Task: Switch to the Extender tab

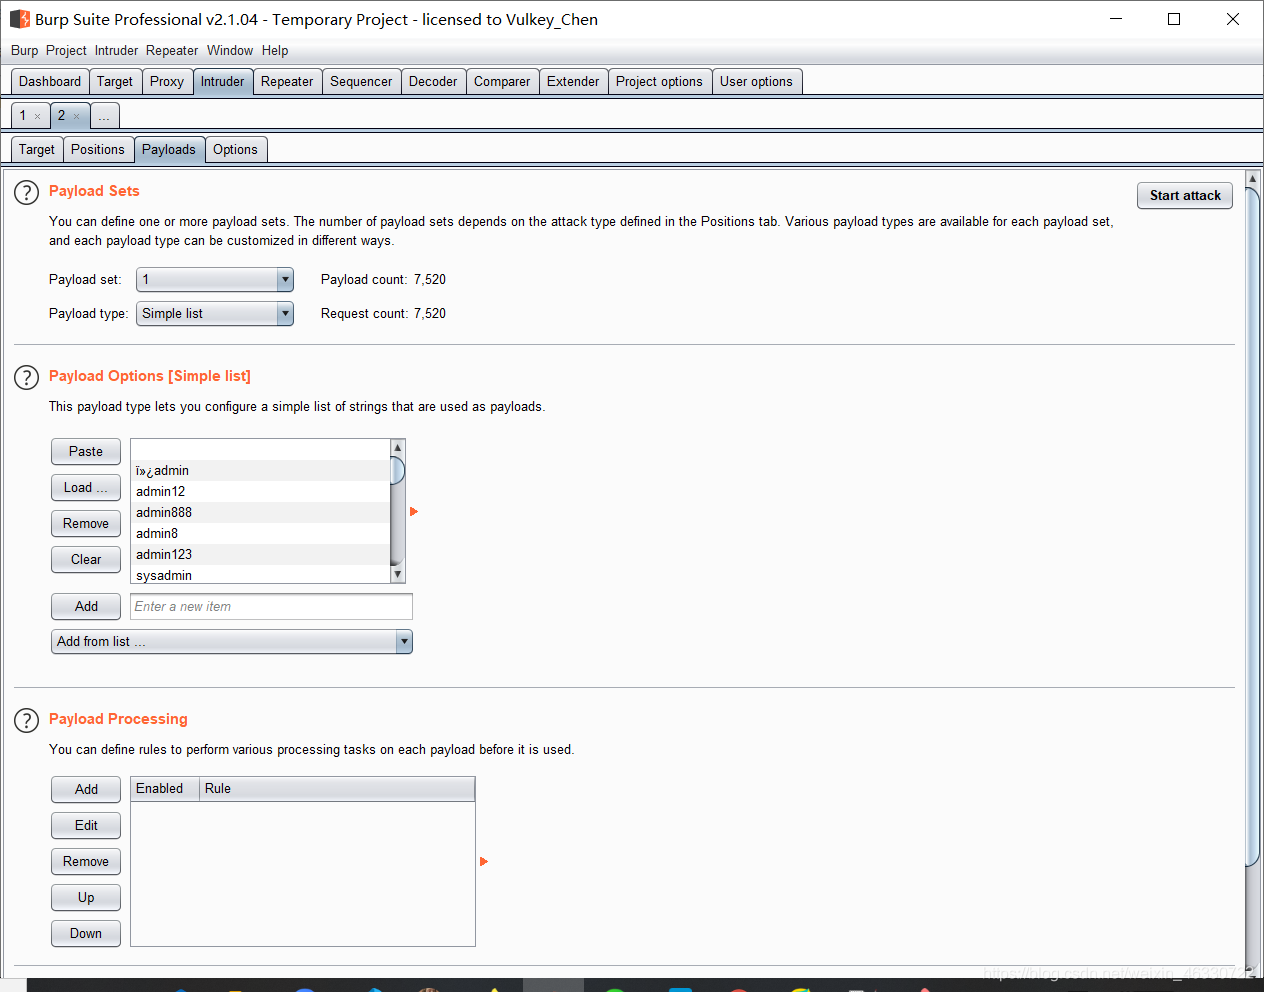Action: click(x=573, y=82)
